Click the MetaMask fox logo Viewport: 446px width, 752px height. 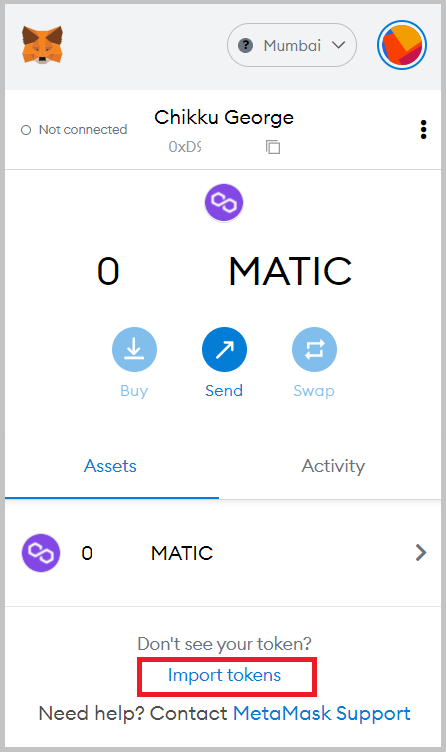42,45
